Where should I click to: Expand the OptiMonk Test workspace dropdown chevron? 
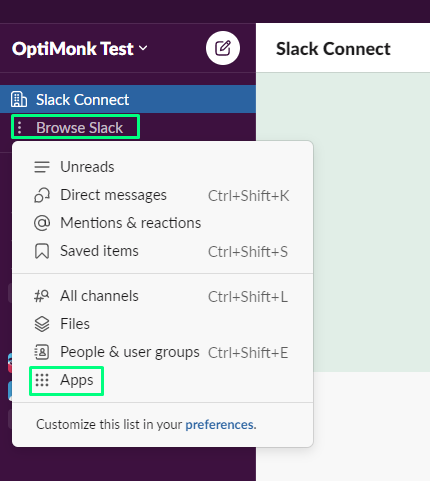[x=143, y=48]
